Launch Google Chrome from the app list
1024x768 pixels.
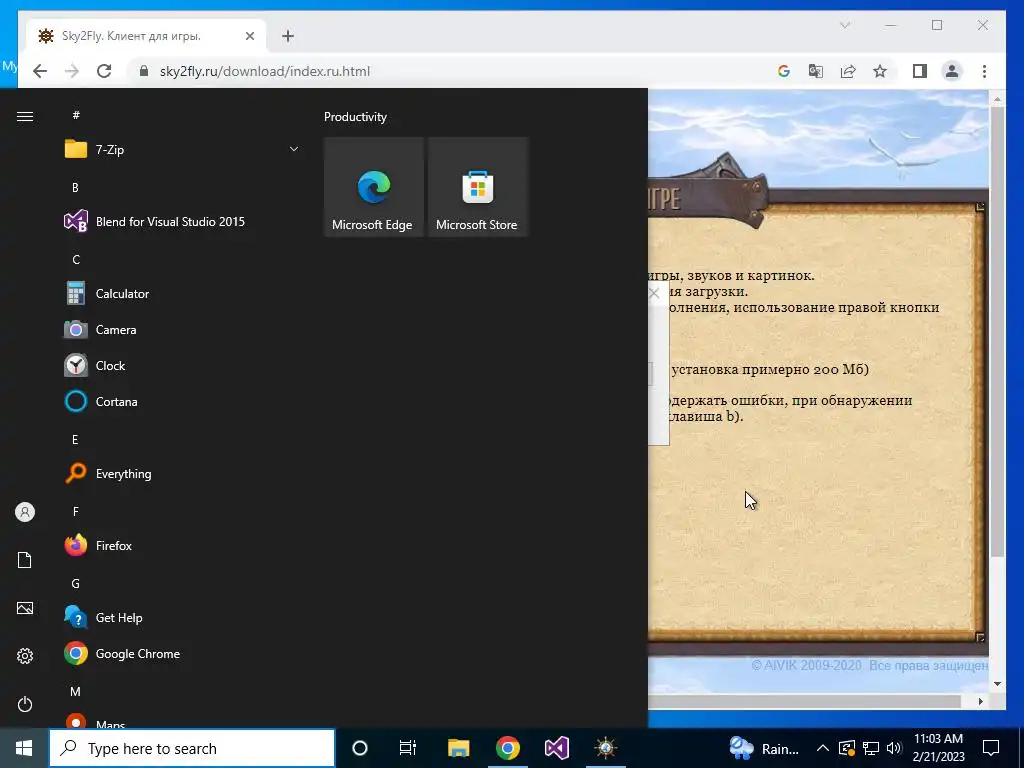182,654
